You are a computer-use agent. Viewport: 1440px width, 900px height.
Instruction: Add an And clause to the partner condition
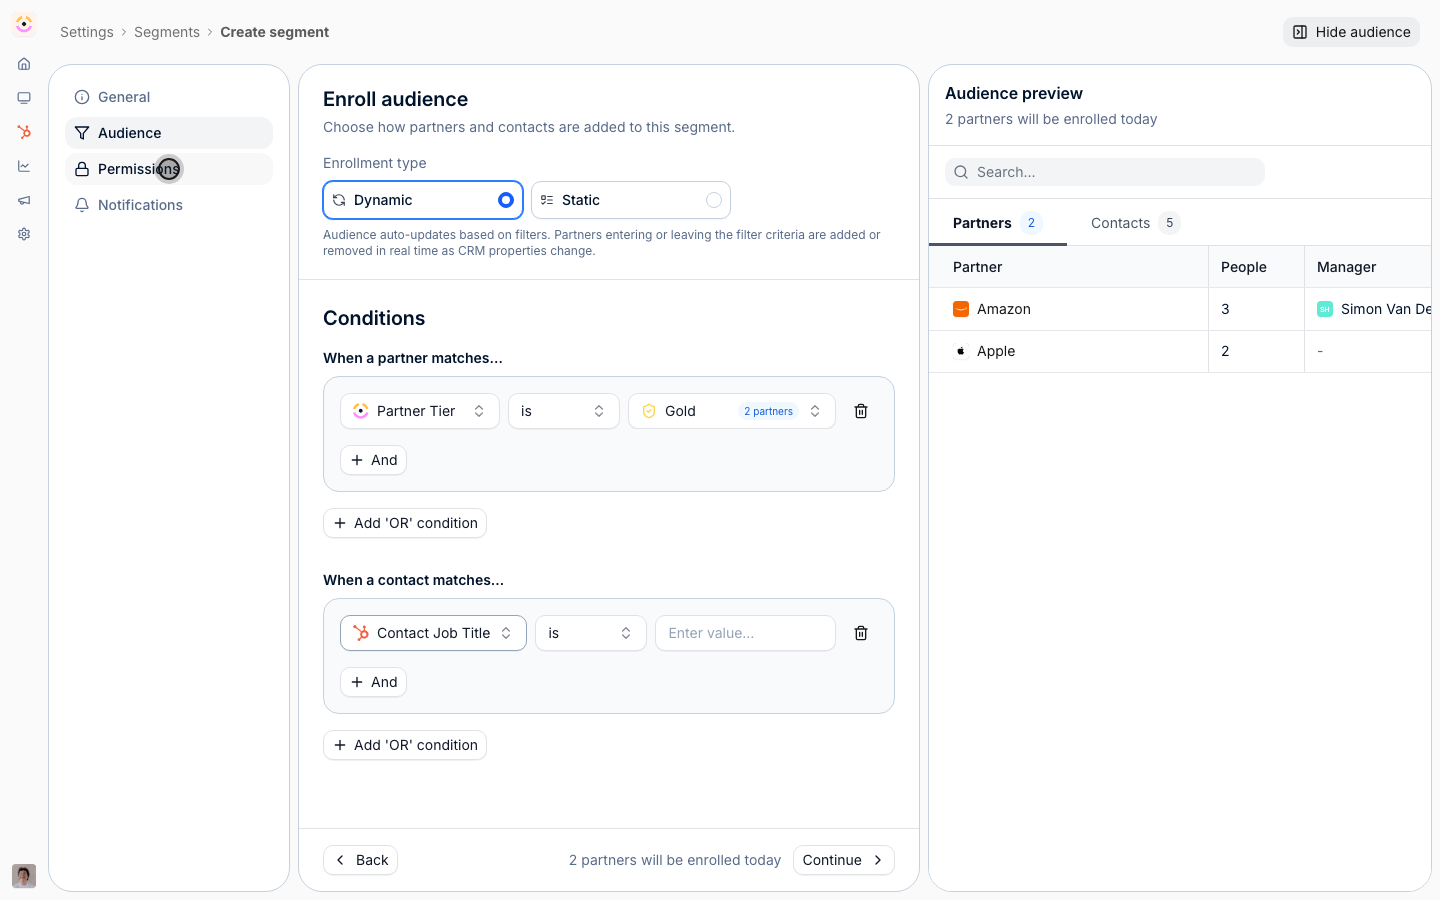(373, 460)
